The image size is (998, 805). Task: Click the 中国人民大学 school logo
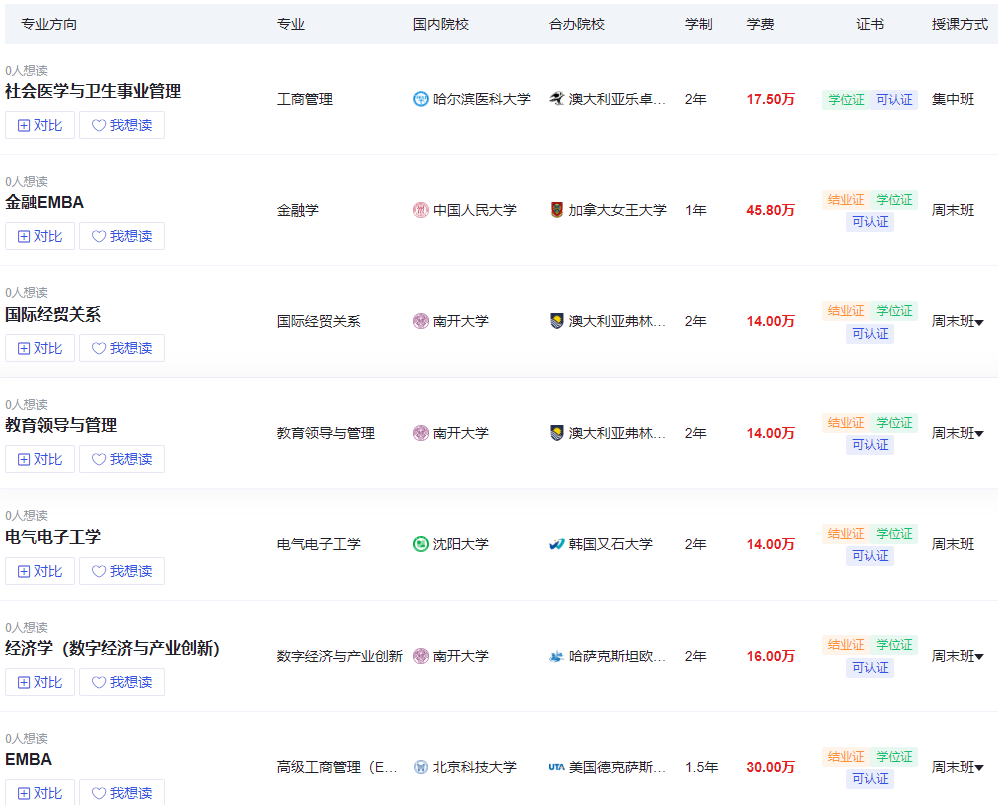click(419, 210)
